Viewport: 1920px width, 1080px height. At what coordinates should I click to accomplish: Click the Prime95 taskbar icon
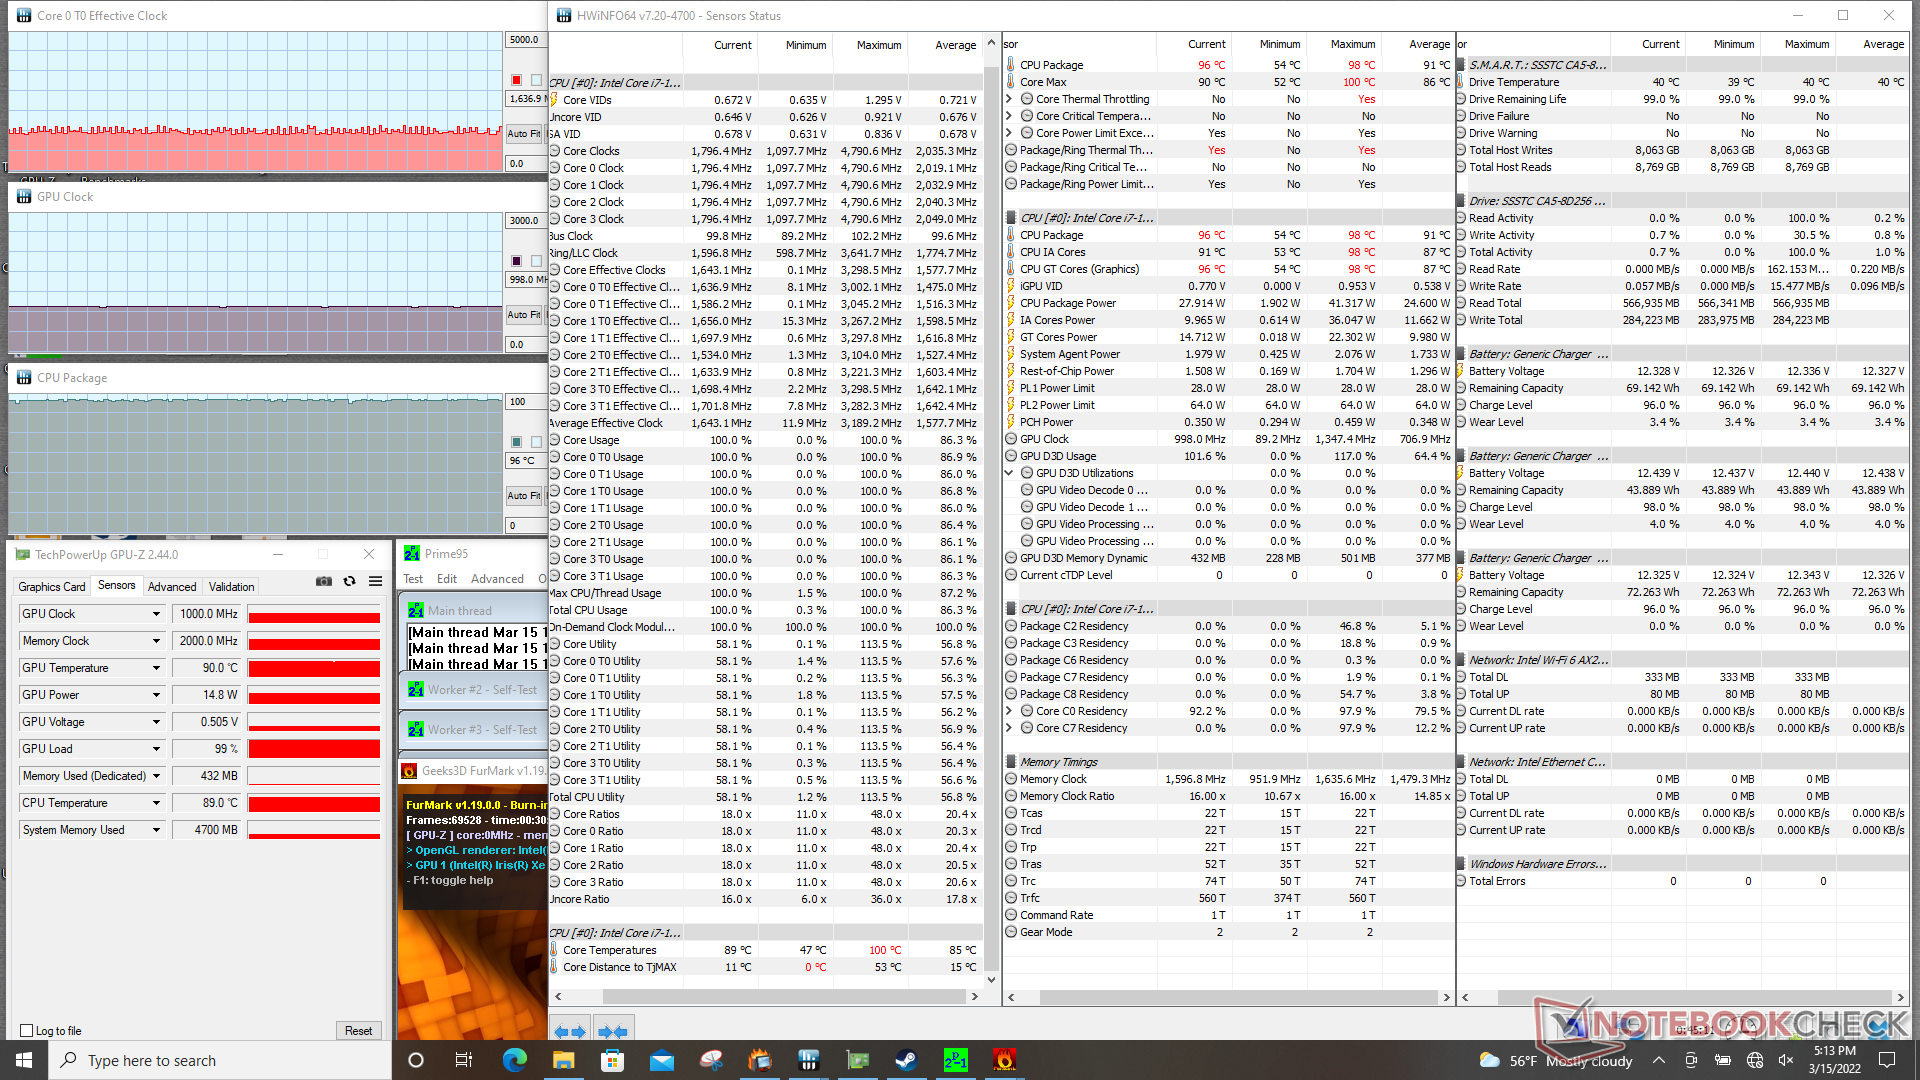click(x=955, y=1060)
